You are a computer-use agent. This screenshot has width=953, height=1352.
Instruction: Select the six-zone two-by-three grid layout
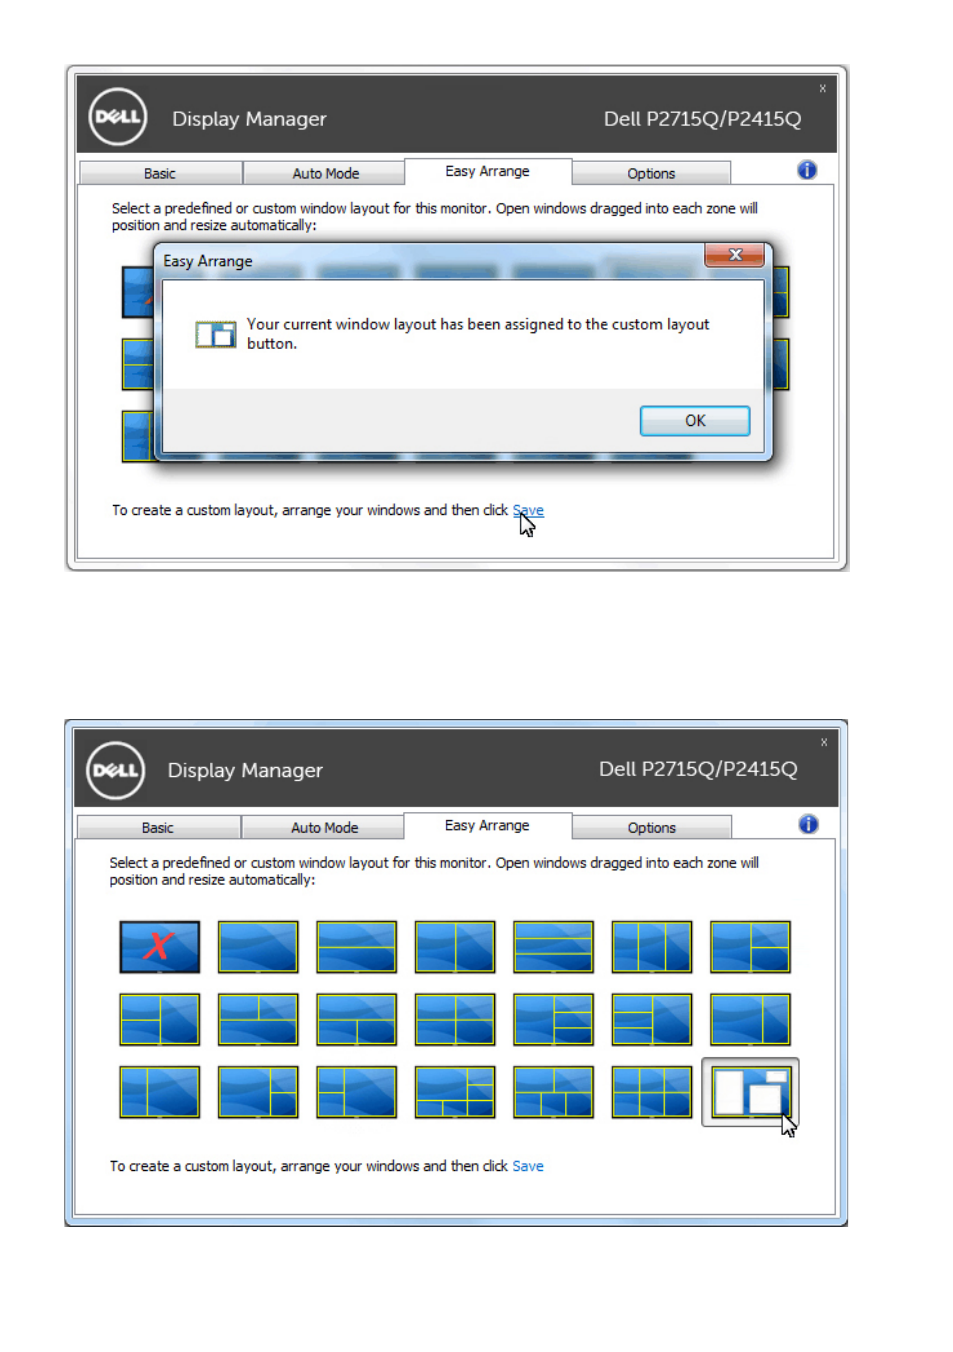(x=651, y=1091)
